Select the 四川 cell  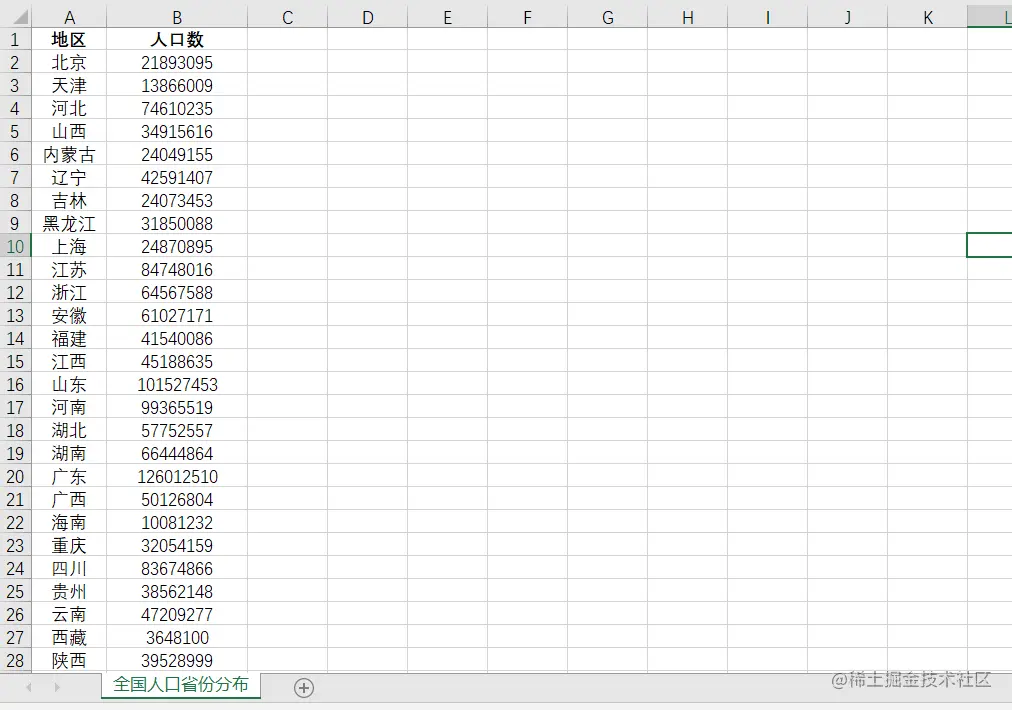coord(69,569)
